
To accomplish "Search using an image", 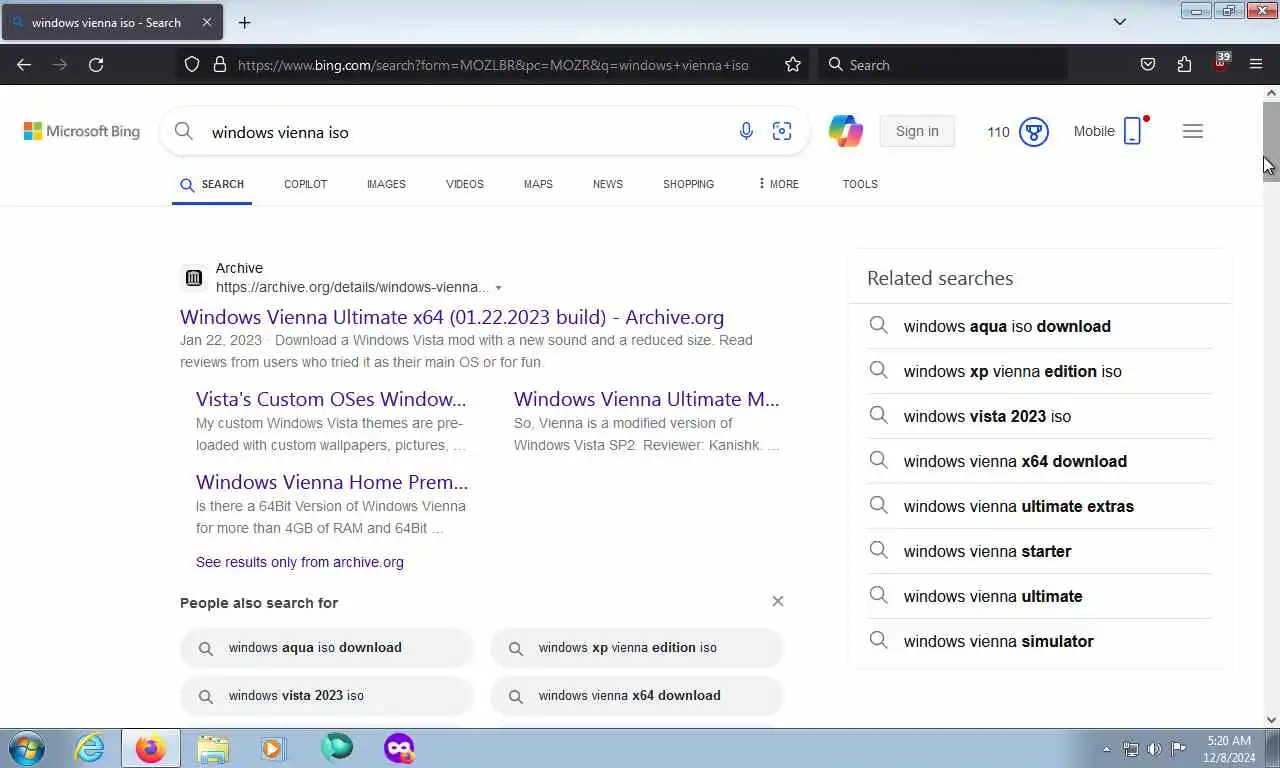I will click(782, 131).
